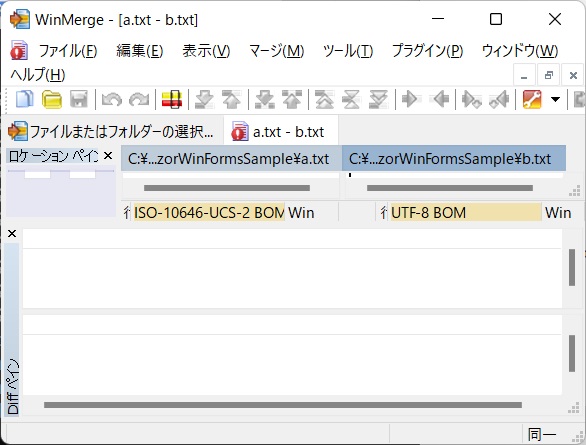This screenshot has width=586, height=445.
Task: Close the Diff ペイン with its X
Action: (12, 234)
